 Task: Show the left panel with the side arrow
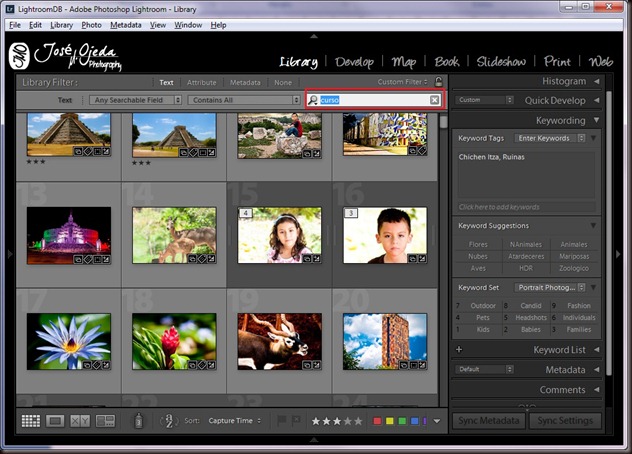click(10, 254)
